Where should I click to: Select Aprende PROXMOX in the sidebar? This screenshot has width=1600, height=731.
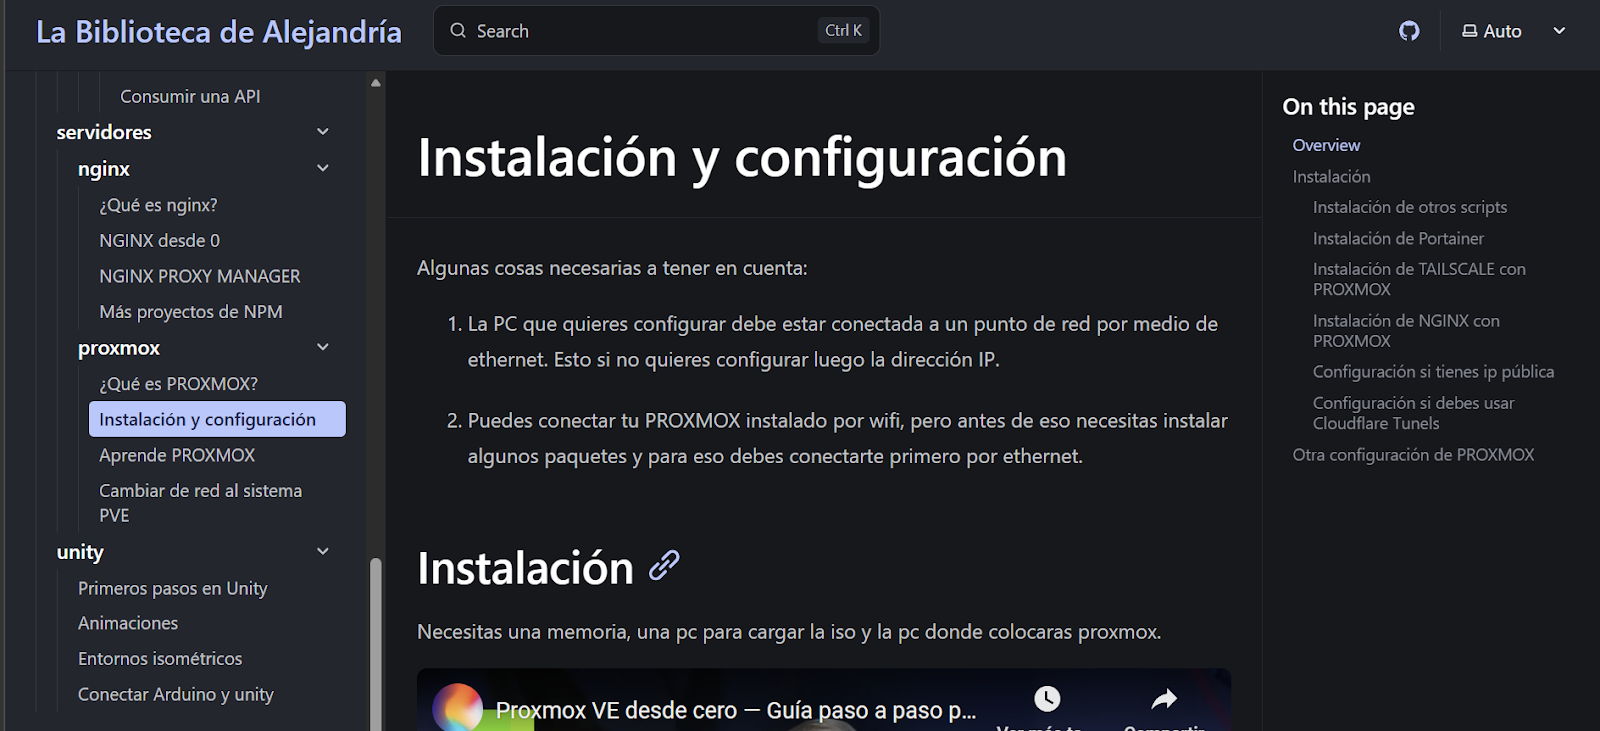coord(177,455)
